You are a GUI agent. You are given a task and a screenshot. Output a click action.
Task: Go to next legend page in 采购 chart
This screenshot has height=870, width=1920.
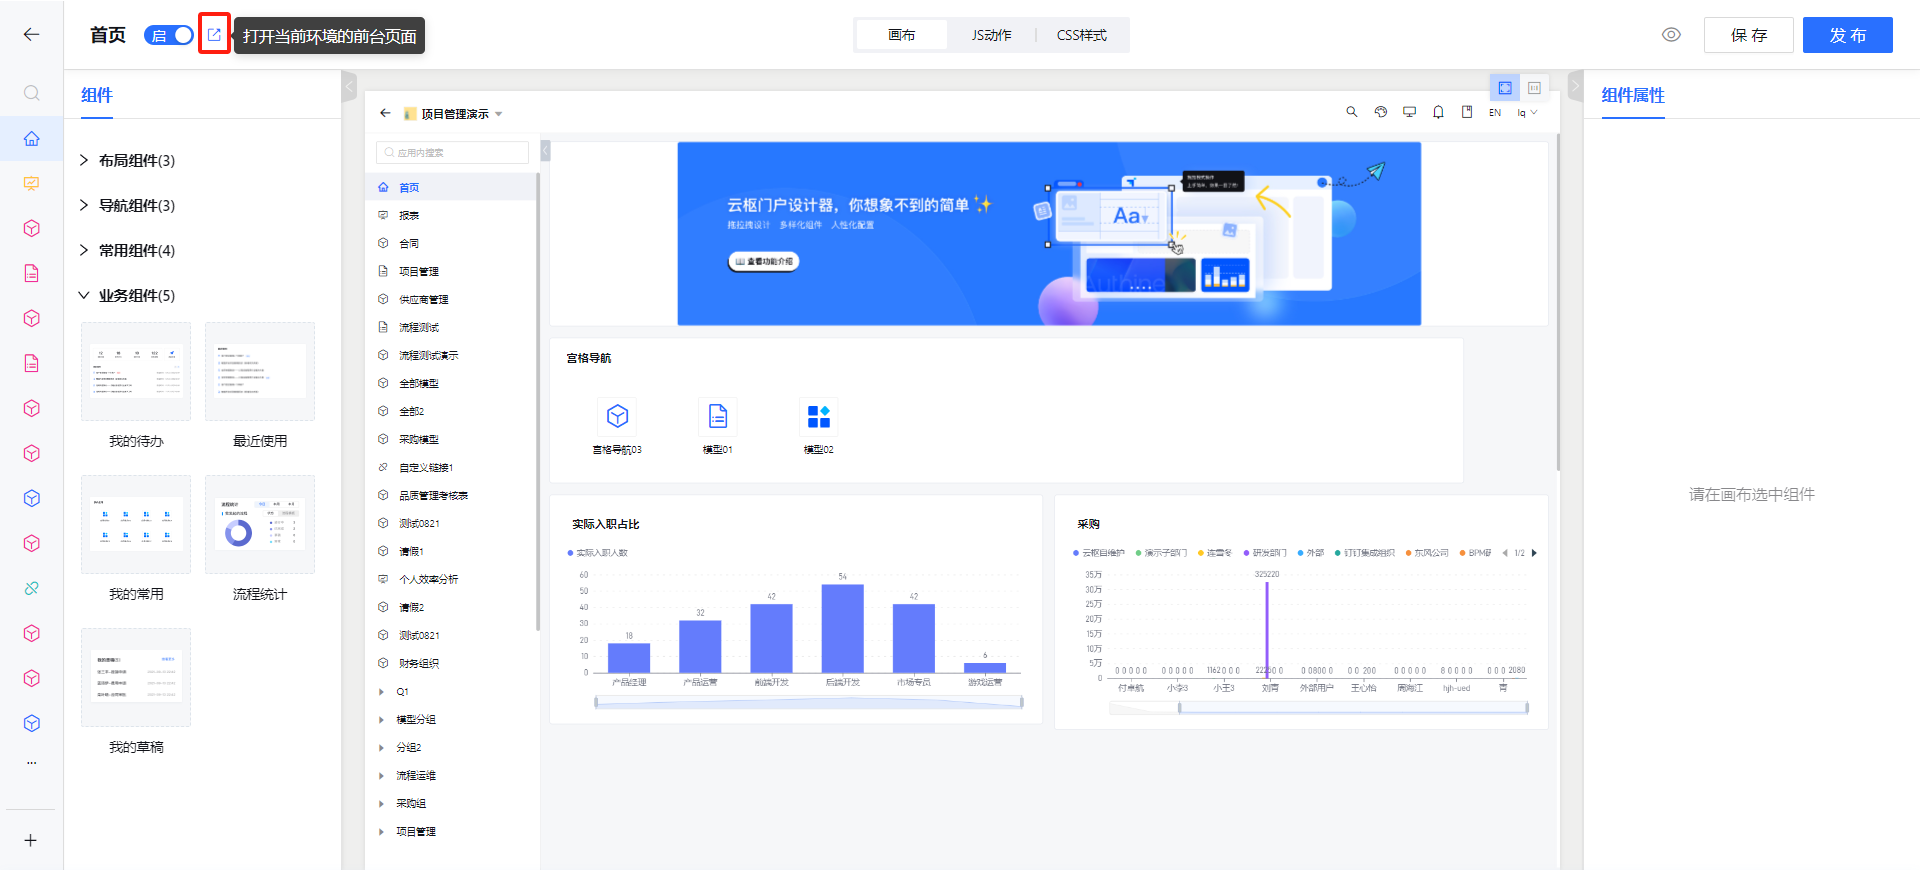pos(1534,553)
